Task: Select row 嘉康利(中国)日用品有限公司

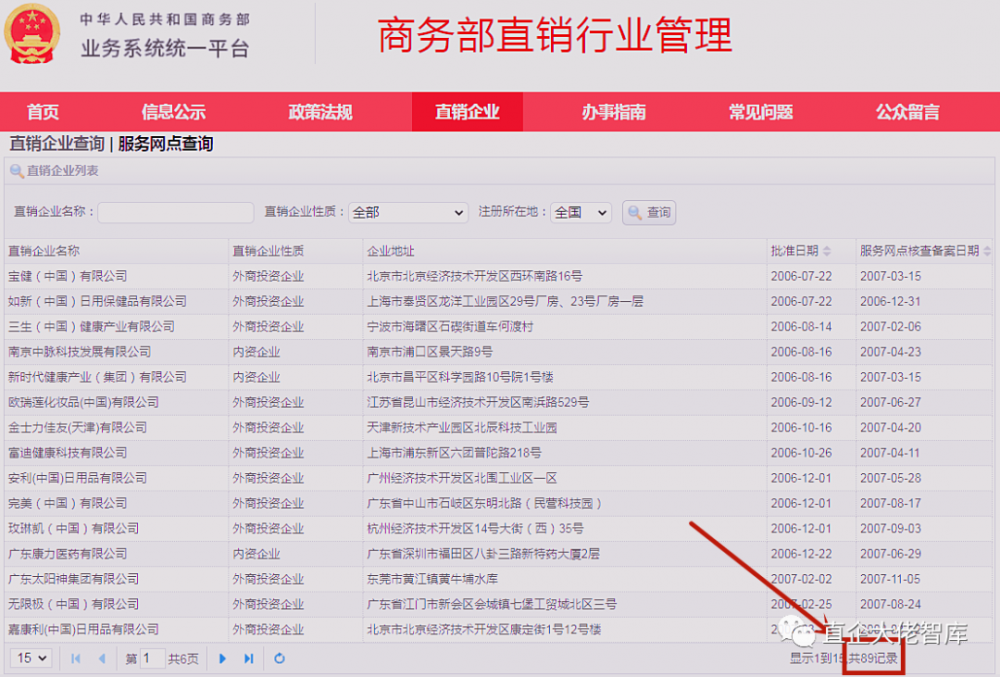Action: pos(499,630)
